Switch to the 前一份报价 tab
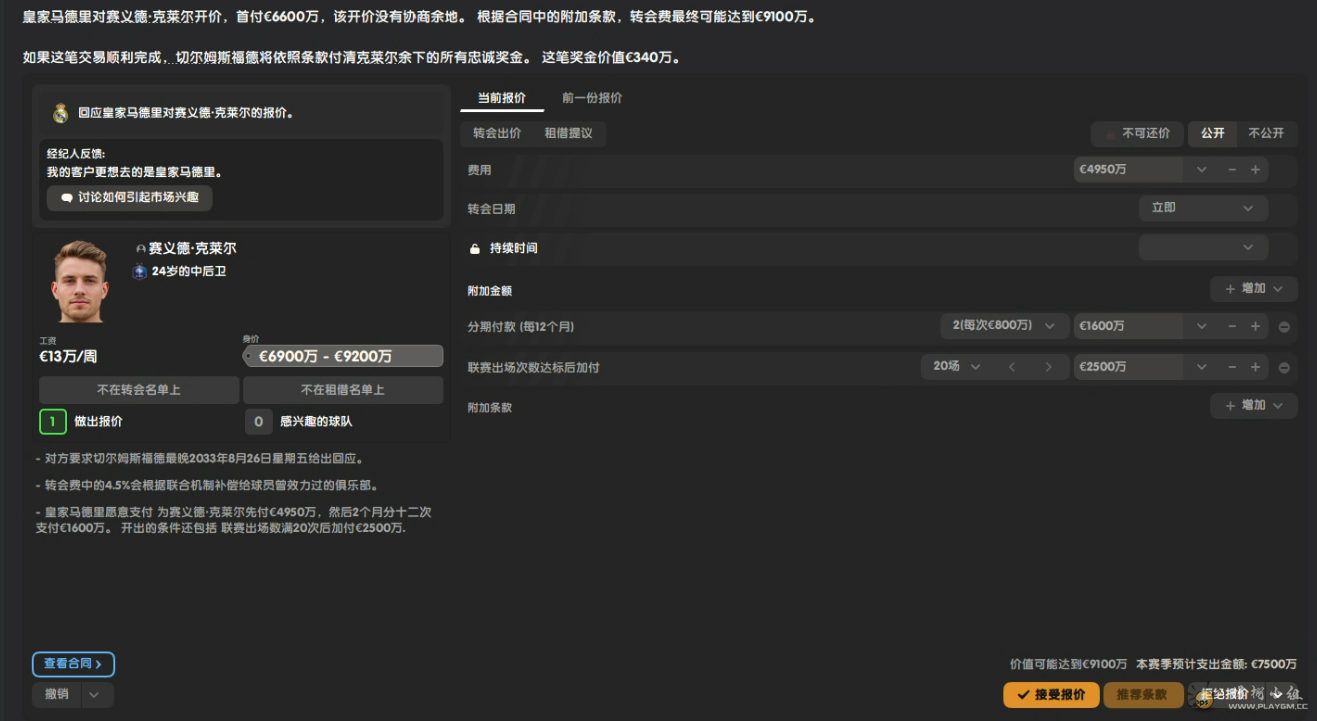Screen dimensions: 1317x721 pyautogui.click(x=592, y=98)
